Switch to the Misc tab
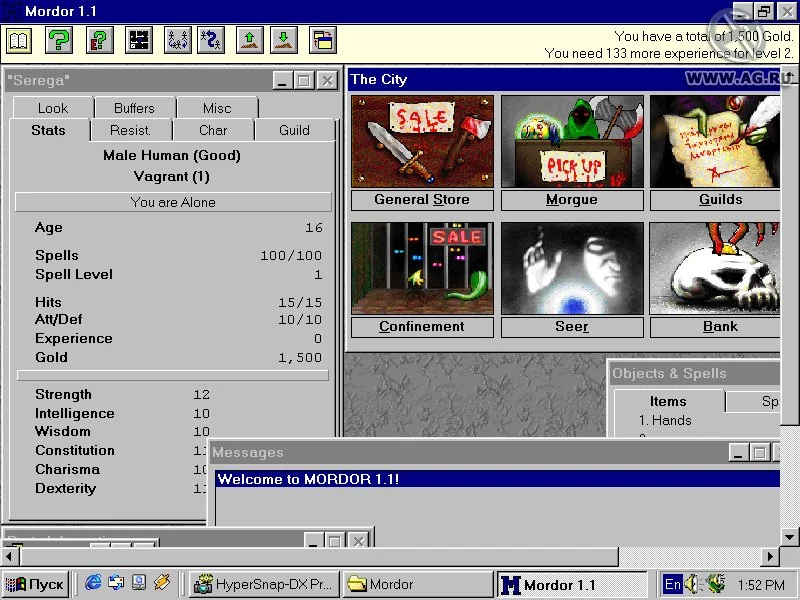The height and width of the screenshot is (600, 800). click(217, 108)
